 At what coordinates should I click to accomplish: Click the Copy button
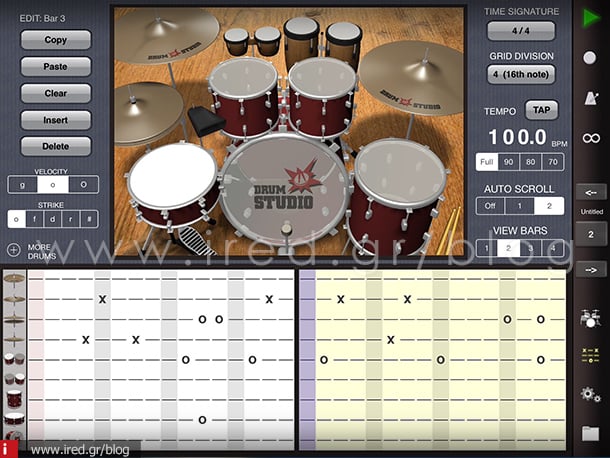(56, 40)
